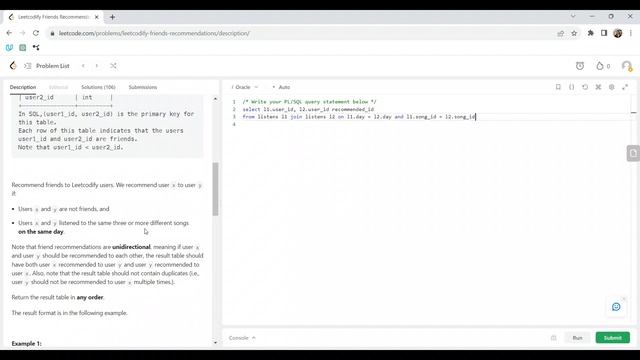Bookmark this page star icon
The image size is (640, 360).
pos(574,33)
